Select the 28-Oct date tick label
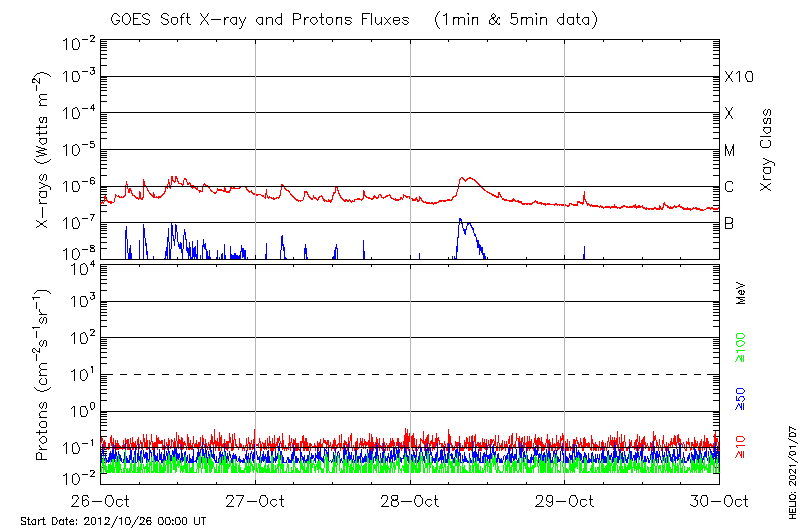 click(410, 501)
